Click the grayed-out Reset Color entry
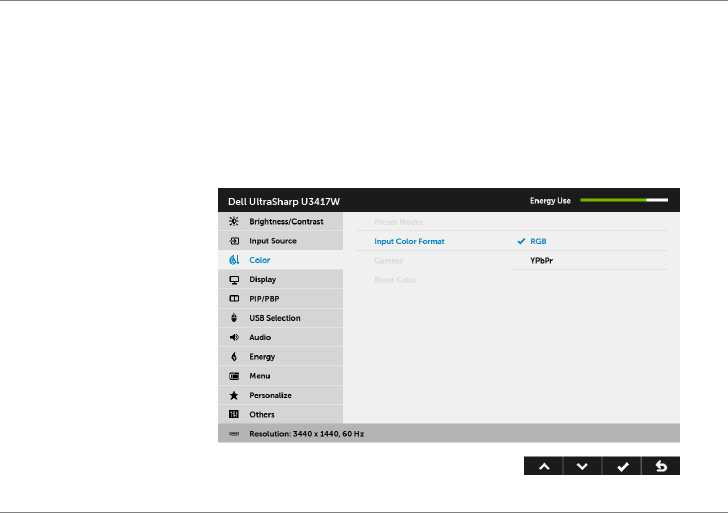Viewport: 728px width, 513px height. 396,280
